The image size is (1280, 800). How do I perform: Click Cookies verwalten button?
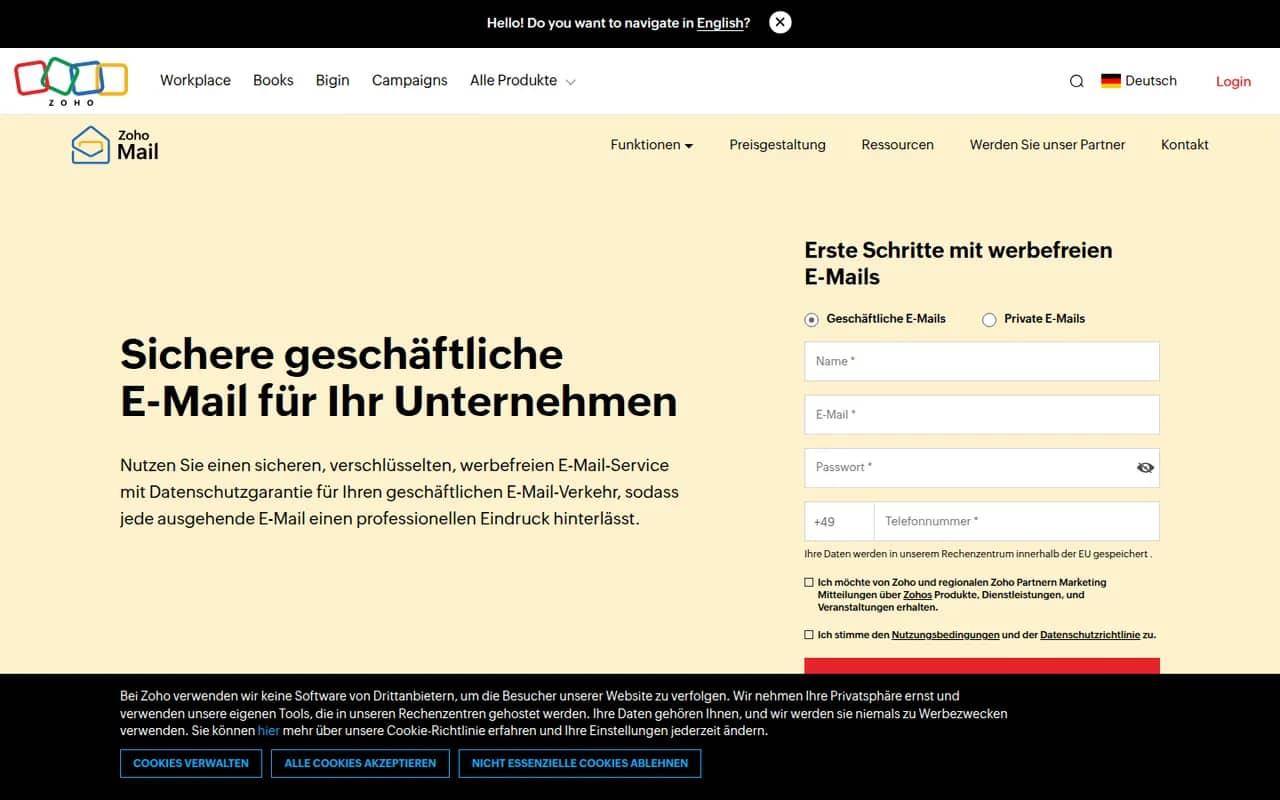[191, 763]
